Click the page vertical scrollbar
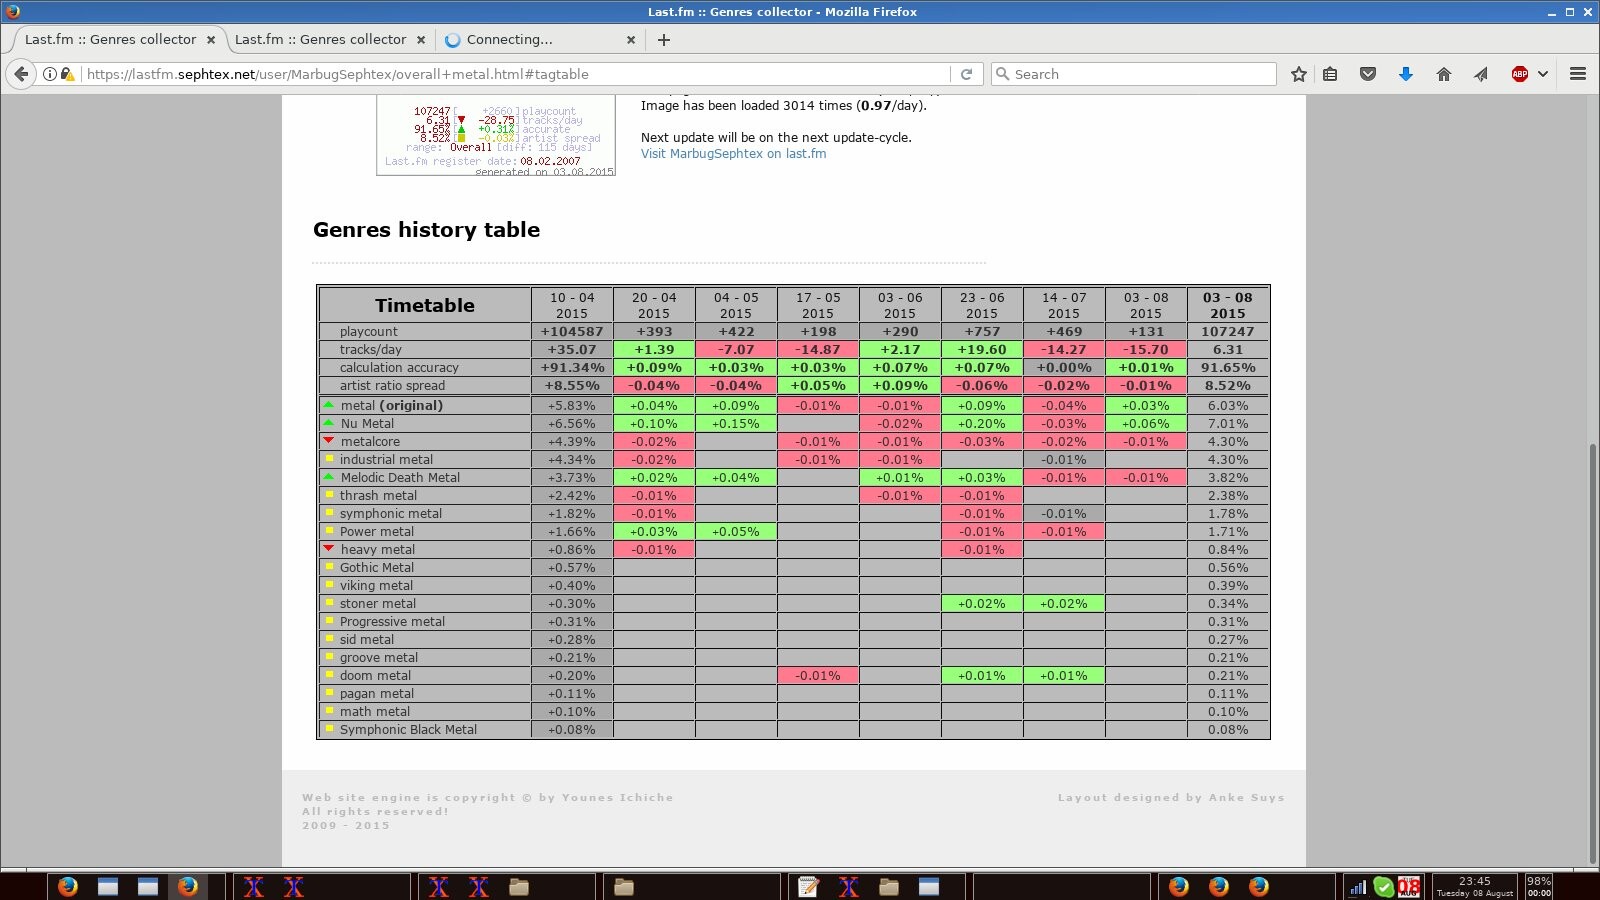 1592,650
